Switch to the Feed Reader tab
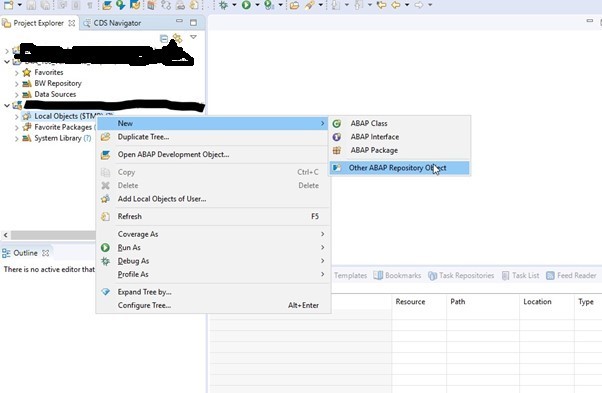Viewport: 602px width, 393px height. (571, 276)
